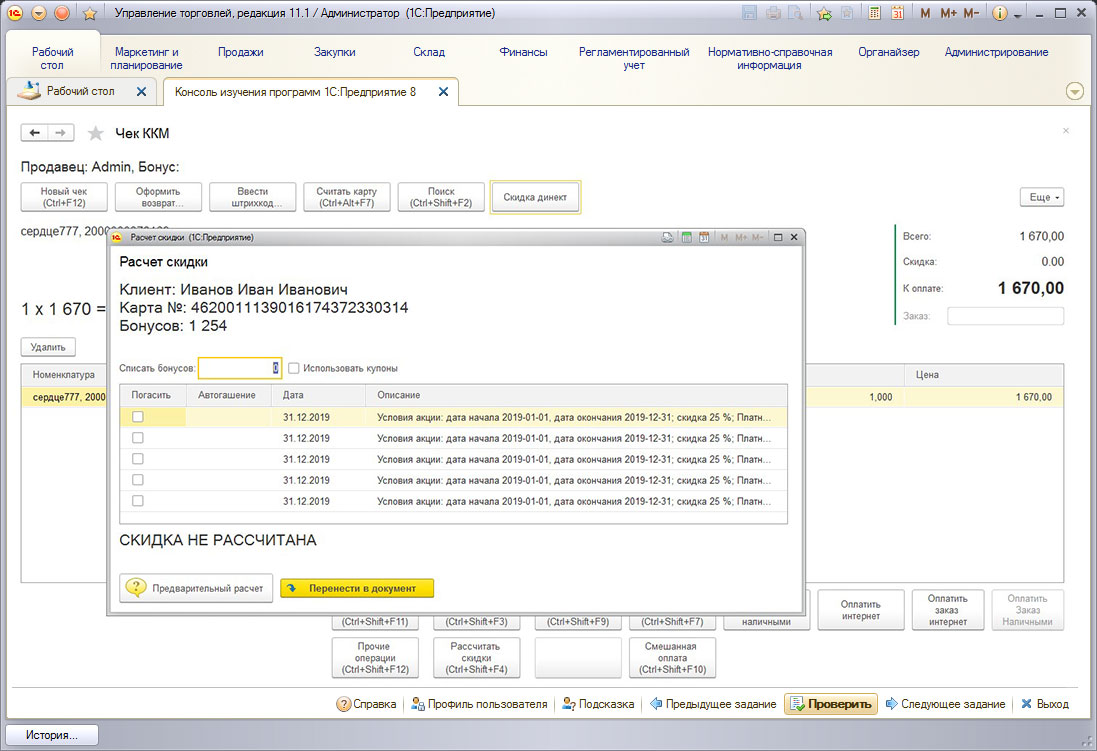1097x751 pixels.
Task: Check 'Погасить' in the first coupon row
Action: [138, 417]
